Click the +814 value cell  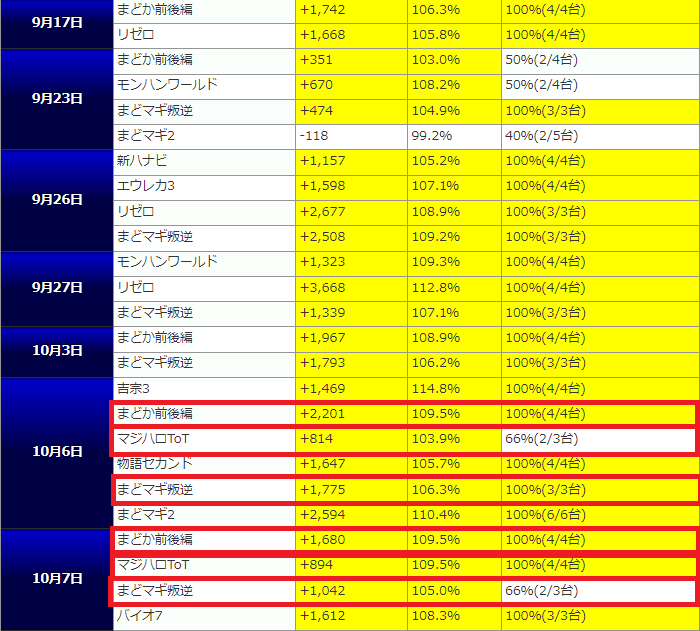[351, 439]
